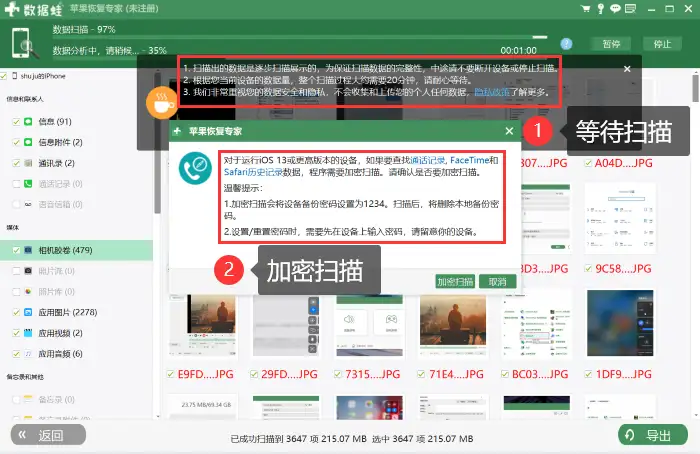This screenshot has width=700, height=454.
Task: Select the 通讯录 (2) category
Action: pyautogui.click(x=56, y=163)
